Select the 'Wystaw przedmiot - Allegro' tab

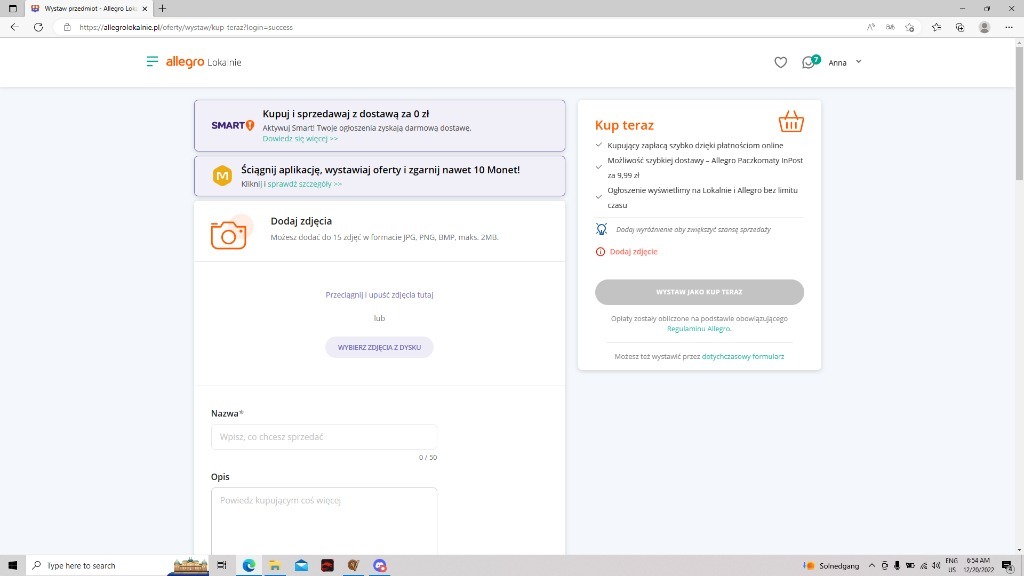pos(89,8)
